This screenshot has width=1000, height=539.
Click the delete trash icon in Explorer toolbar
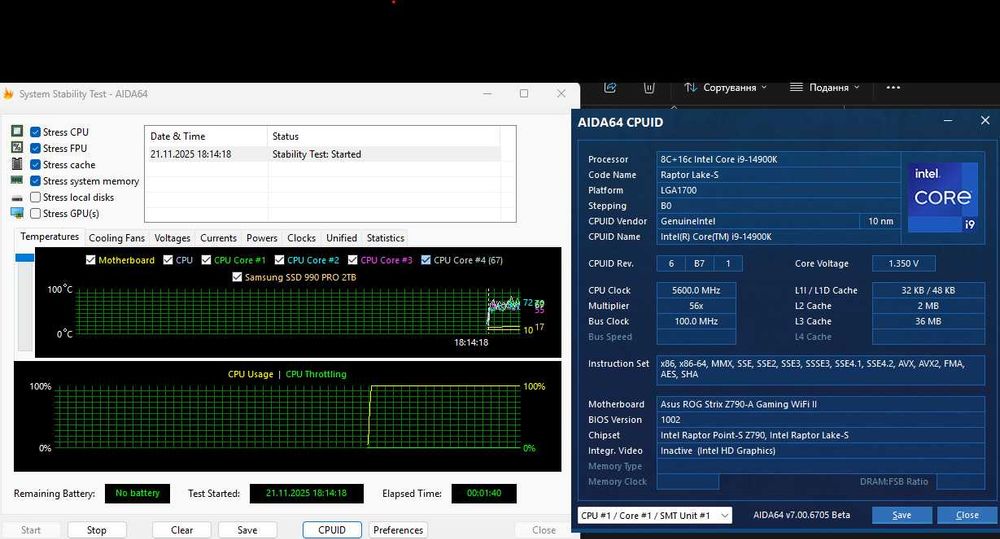click(x=649, y=87)
